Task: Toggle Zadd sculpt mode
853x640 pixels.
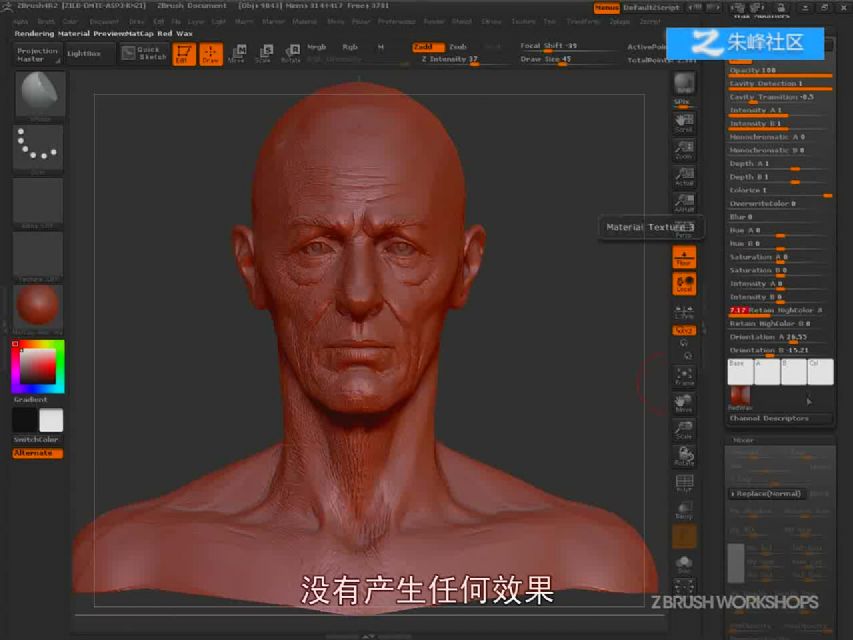Action: pyautogui.click(x=428, y=47)
